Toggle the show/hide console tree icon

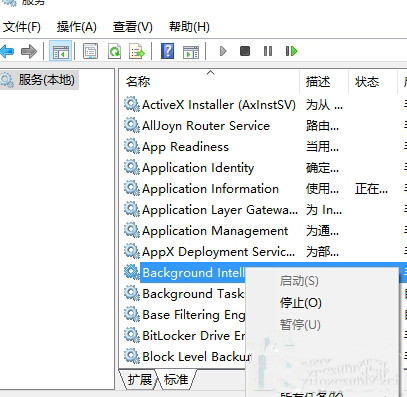coord(60,51)
